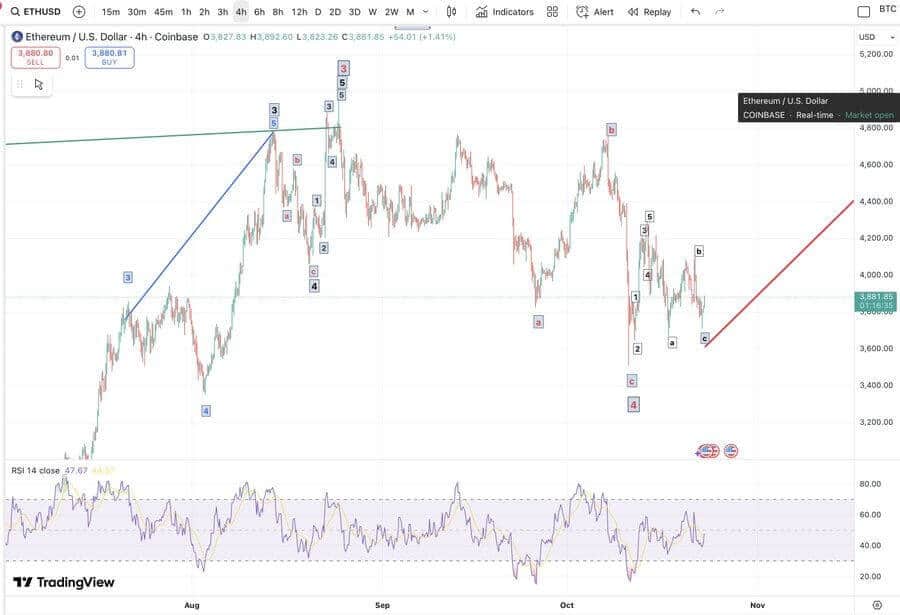Switch to the 15m timeframe

pos(111,12)
